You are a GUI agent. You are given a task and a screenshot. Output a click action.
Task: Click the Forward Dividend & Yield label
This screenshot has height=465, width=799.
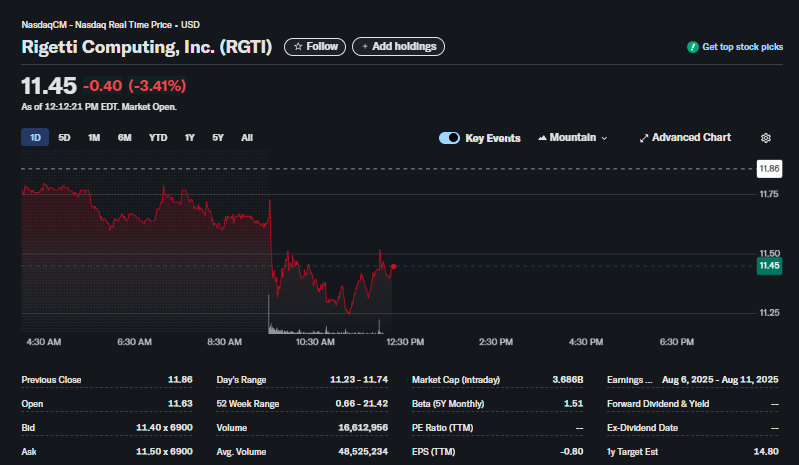658,404
